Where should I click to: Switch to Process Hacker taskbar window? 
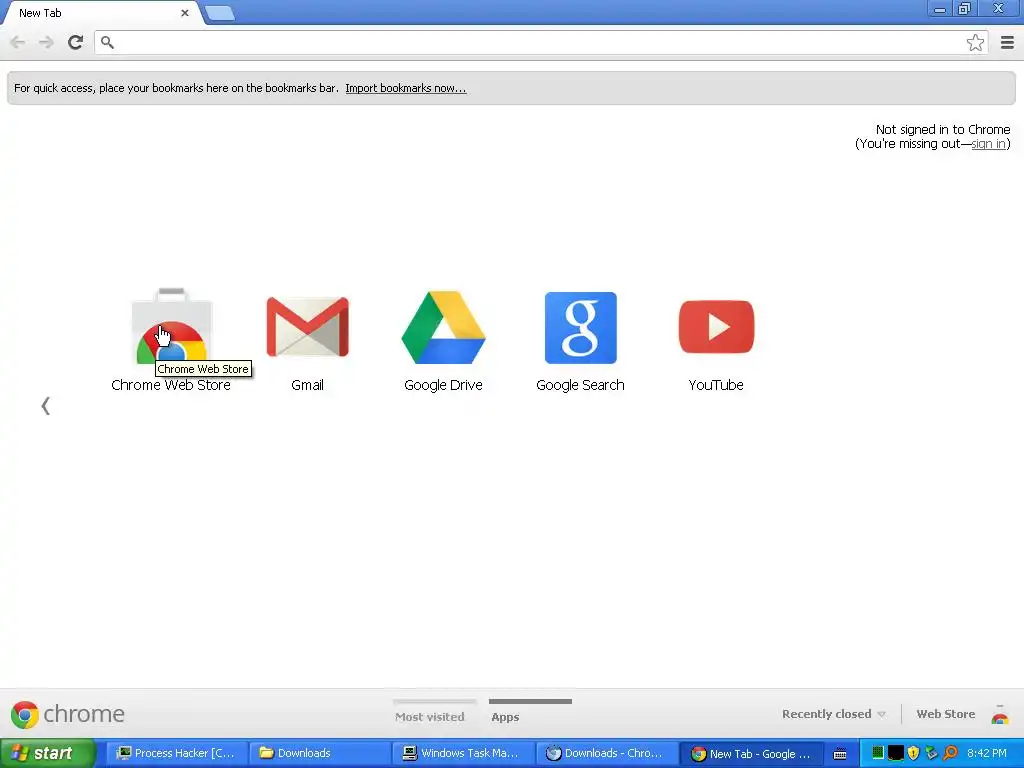click(176, 753)
